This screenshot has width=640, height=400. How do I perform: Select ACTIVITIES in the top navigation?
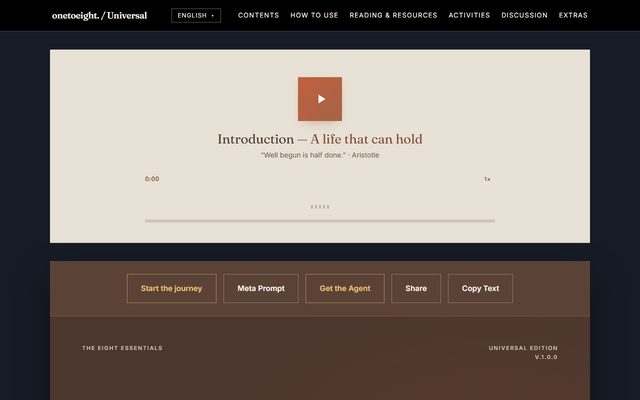pyautogui.click(x=469, y=15)
